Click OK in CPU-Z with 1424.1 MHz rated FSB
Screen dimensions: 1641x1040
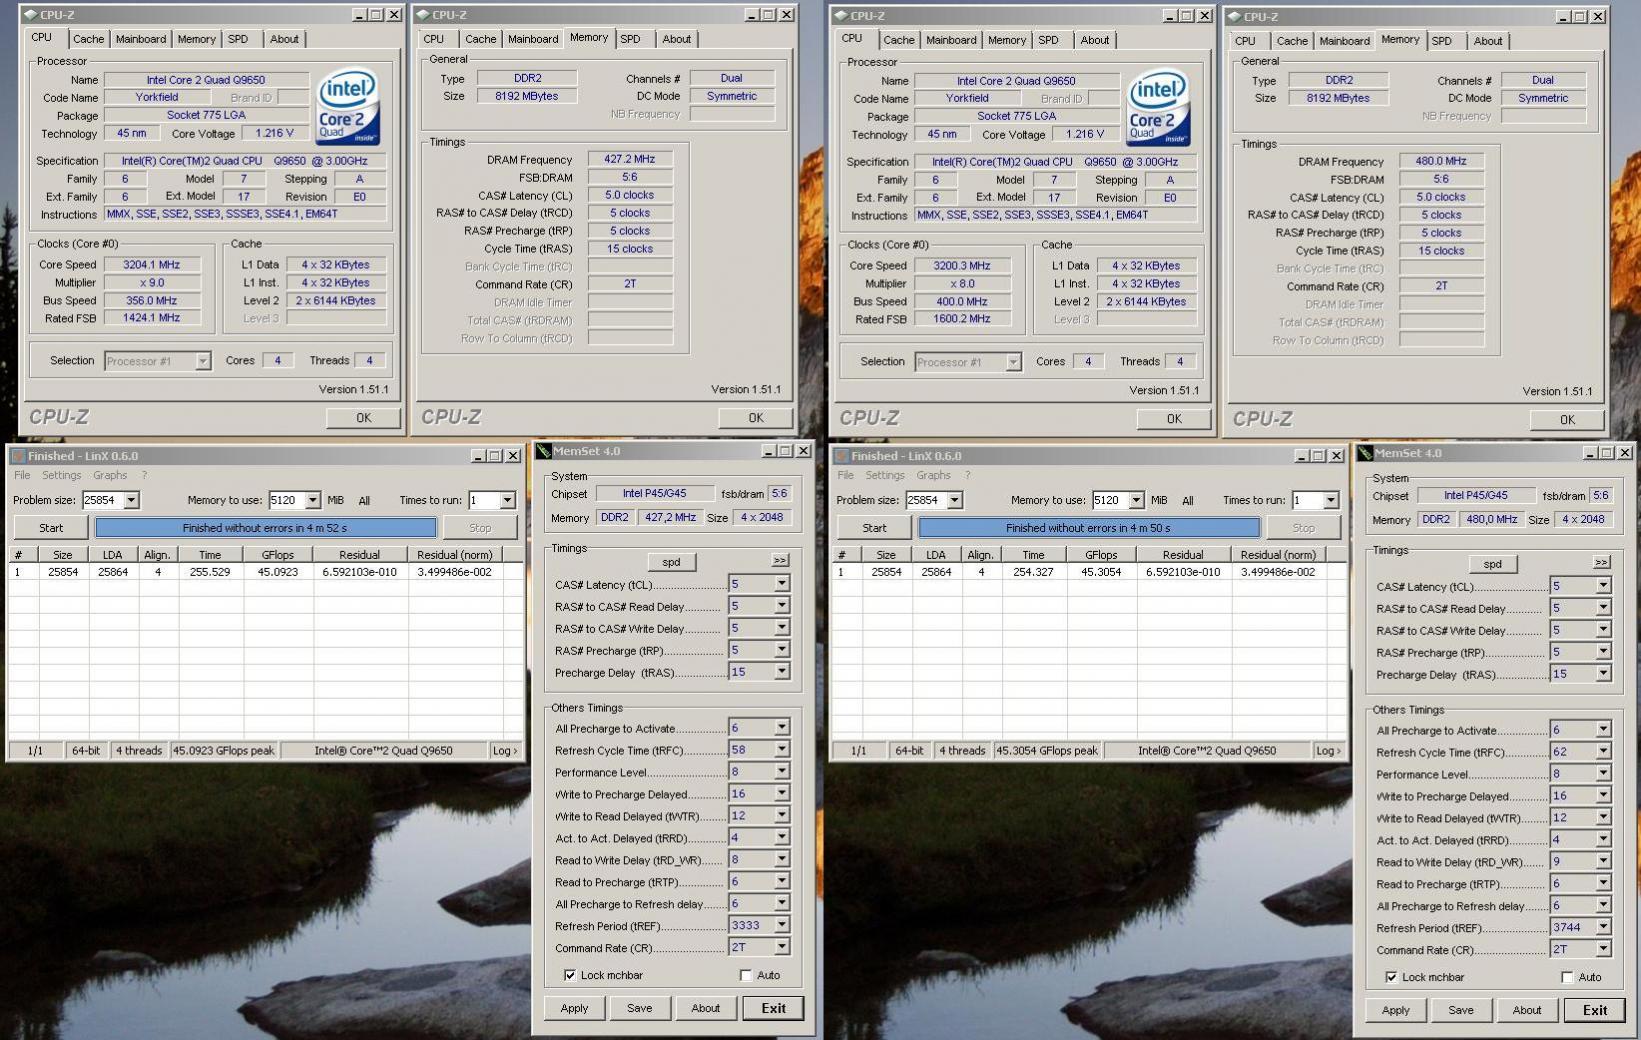[x=363, y=418]
